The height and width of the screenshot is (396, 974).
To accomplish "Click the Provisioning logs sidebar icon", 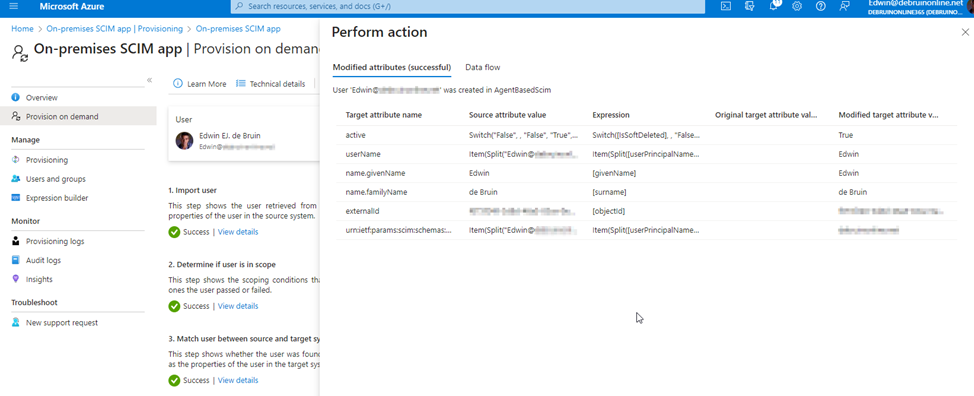I will [x=16, y=241].
